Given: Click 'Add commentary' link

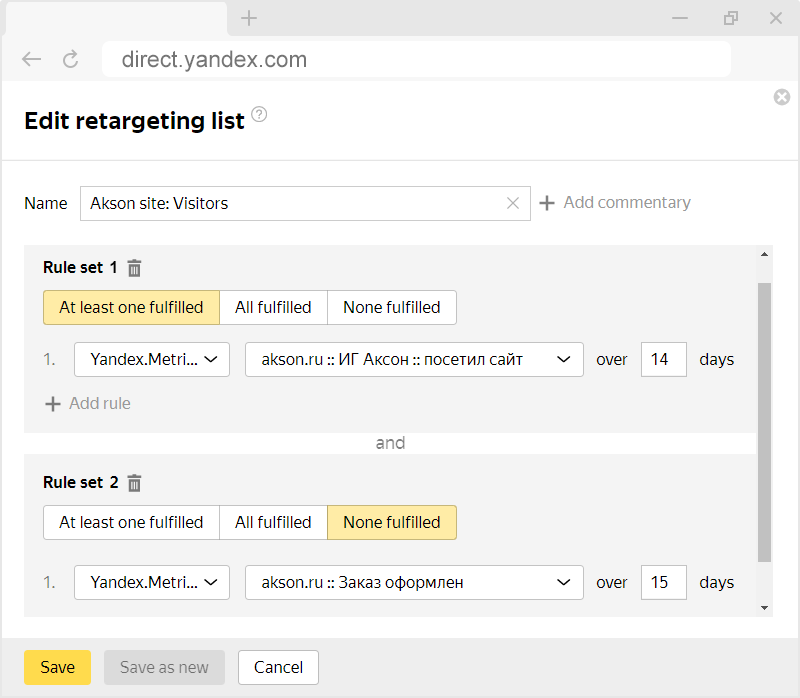Looking at the screenshot, I should [615, 203].
